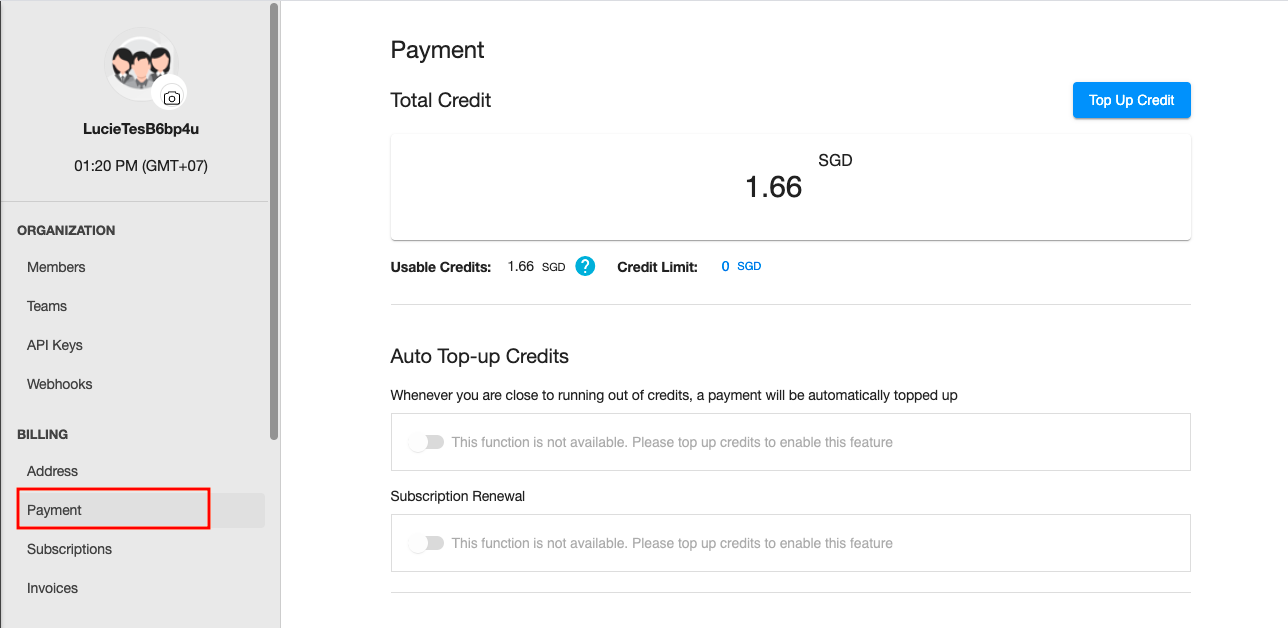
Task: Open Subscriptions in the sidebar
Action: 70,549
